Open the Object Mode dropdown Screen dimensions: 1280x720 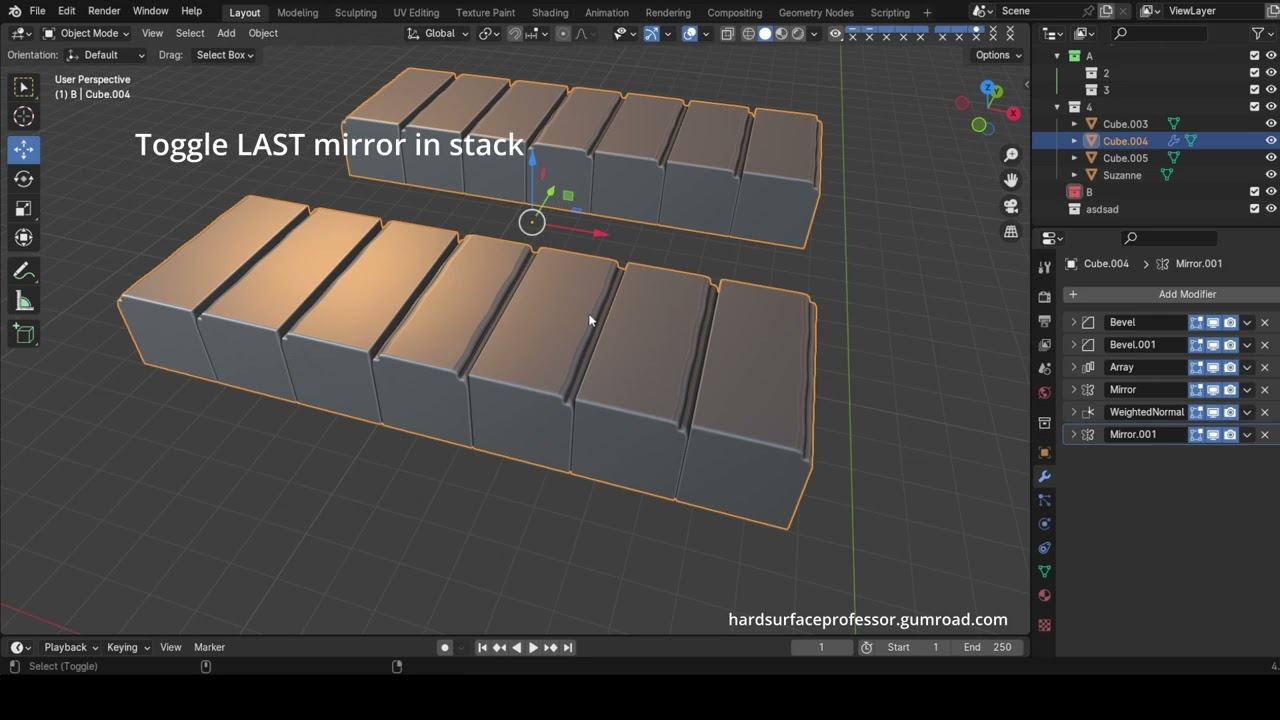tap(86, 33)
